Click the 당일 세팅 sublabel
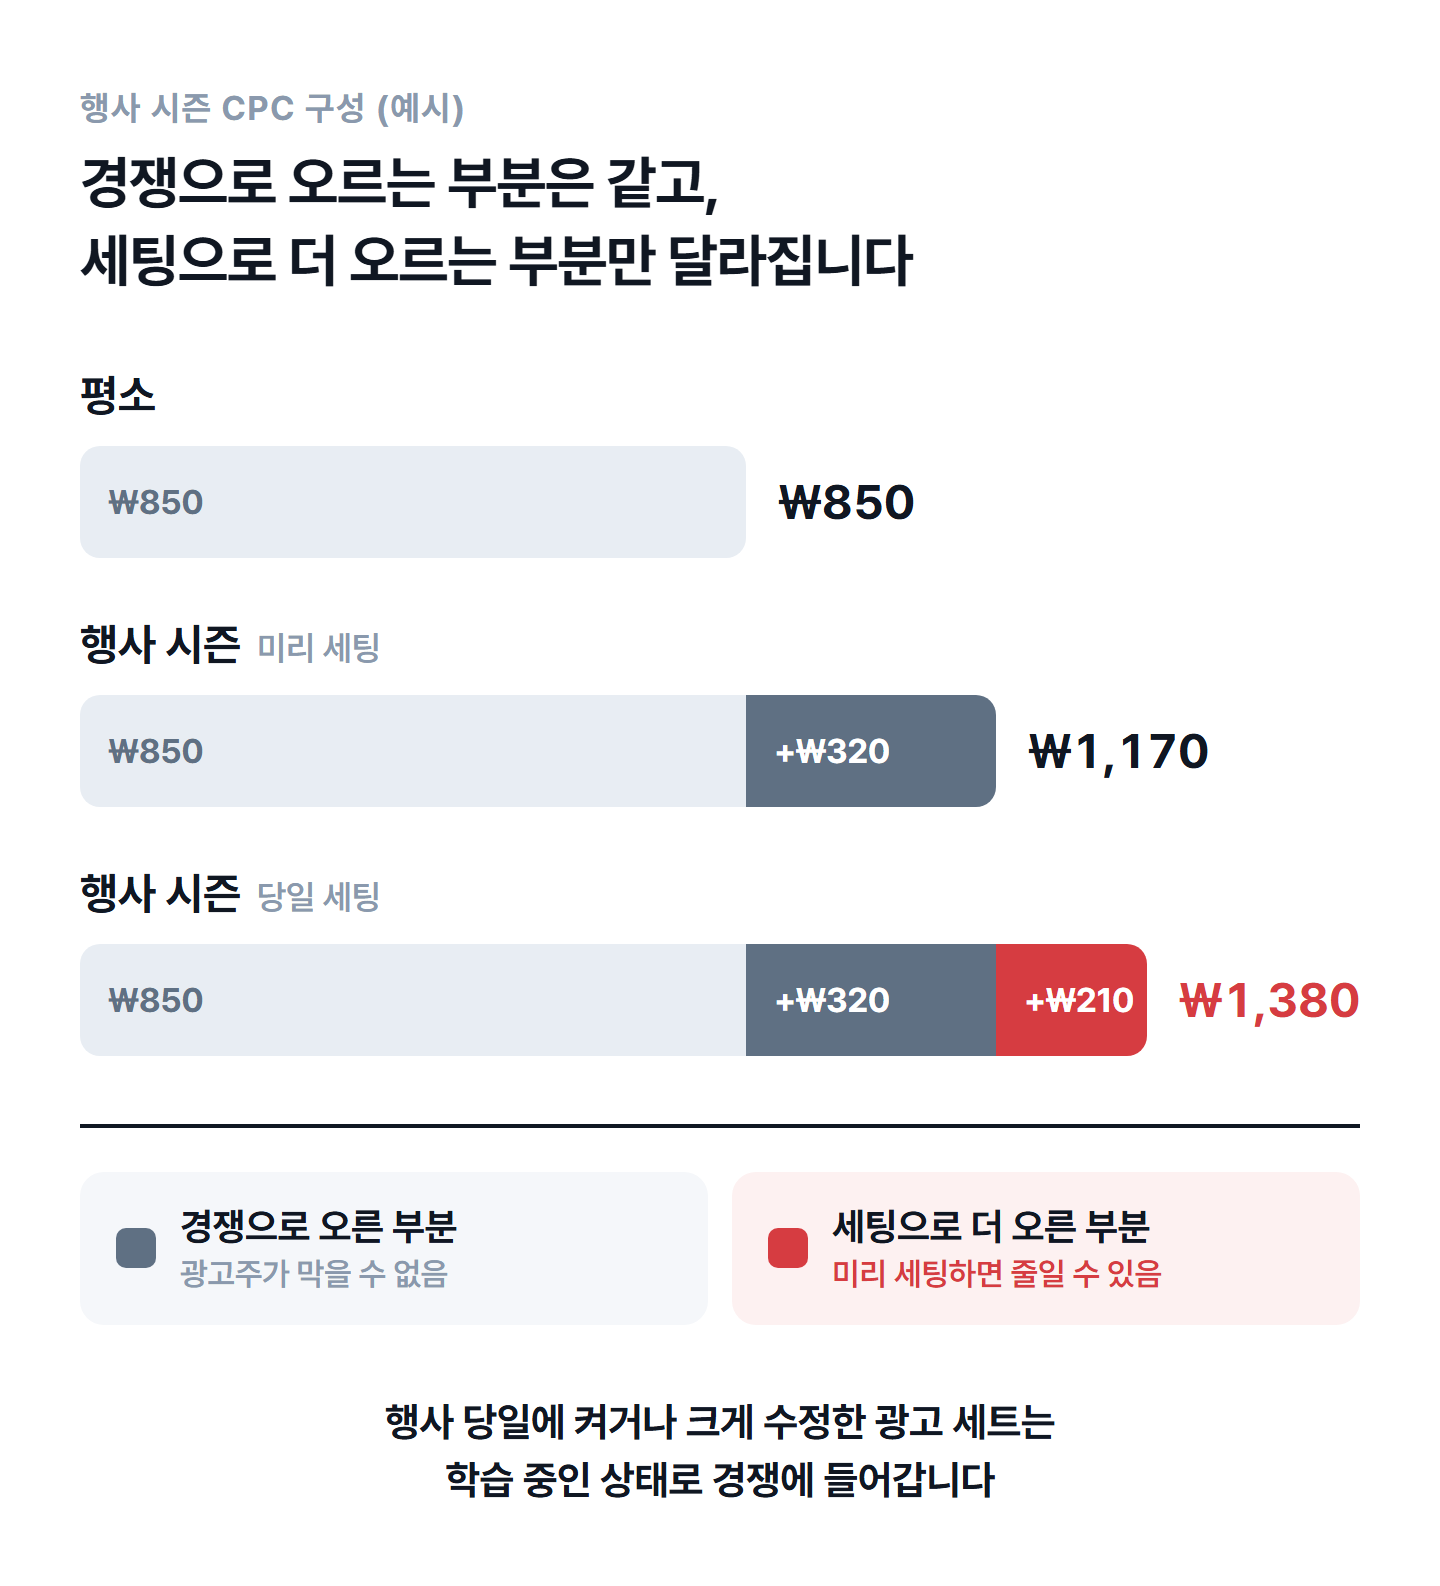1440x1586 pixels. point(319,896)
